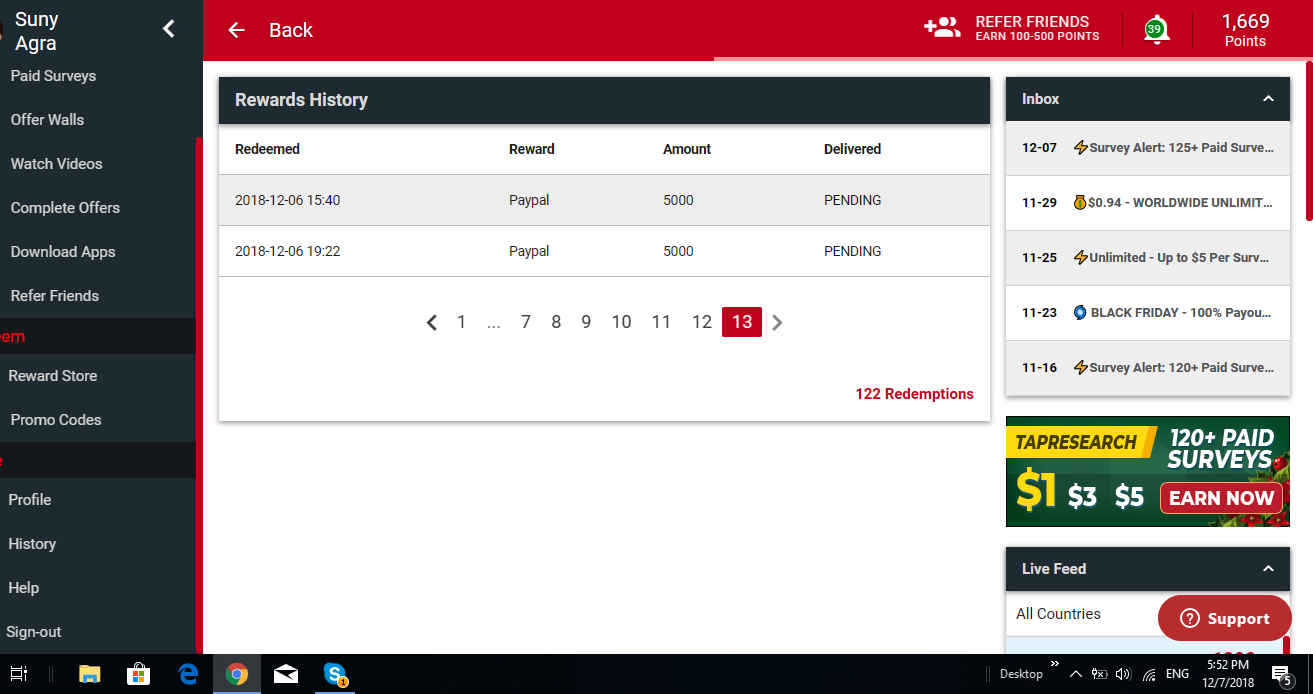This screenshot has width=1313, height=694.
Task: Open Paid Surveys in sidebar
Action: point(53,76)
